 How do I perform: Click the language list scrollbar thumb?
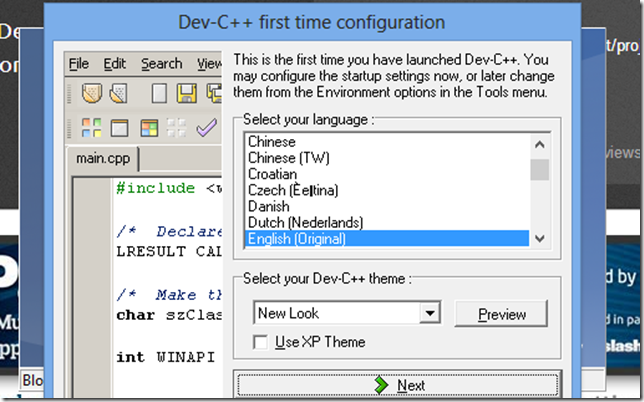(540, 170)
